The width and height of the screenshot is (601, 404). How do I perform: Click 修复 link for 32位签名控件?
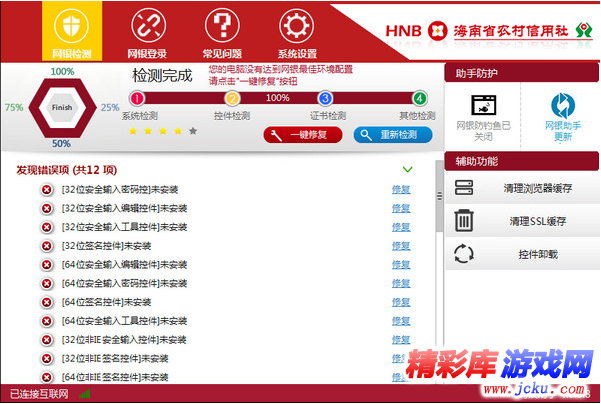point(400,246)
